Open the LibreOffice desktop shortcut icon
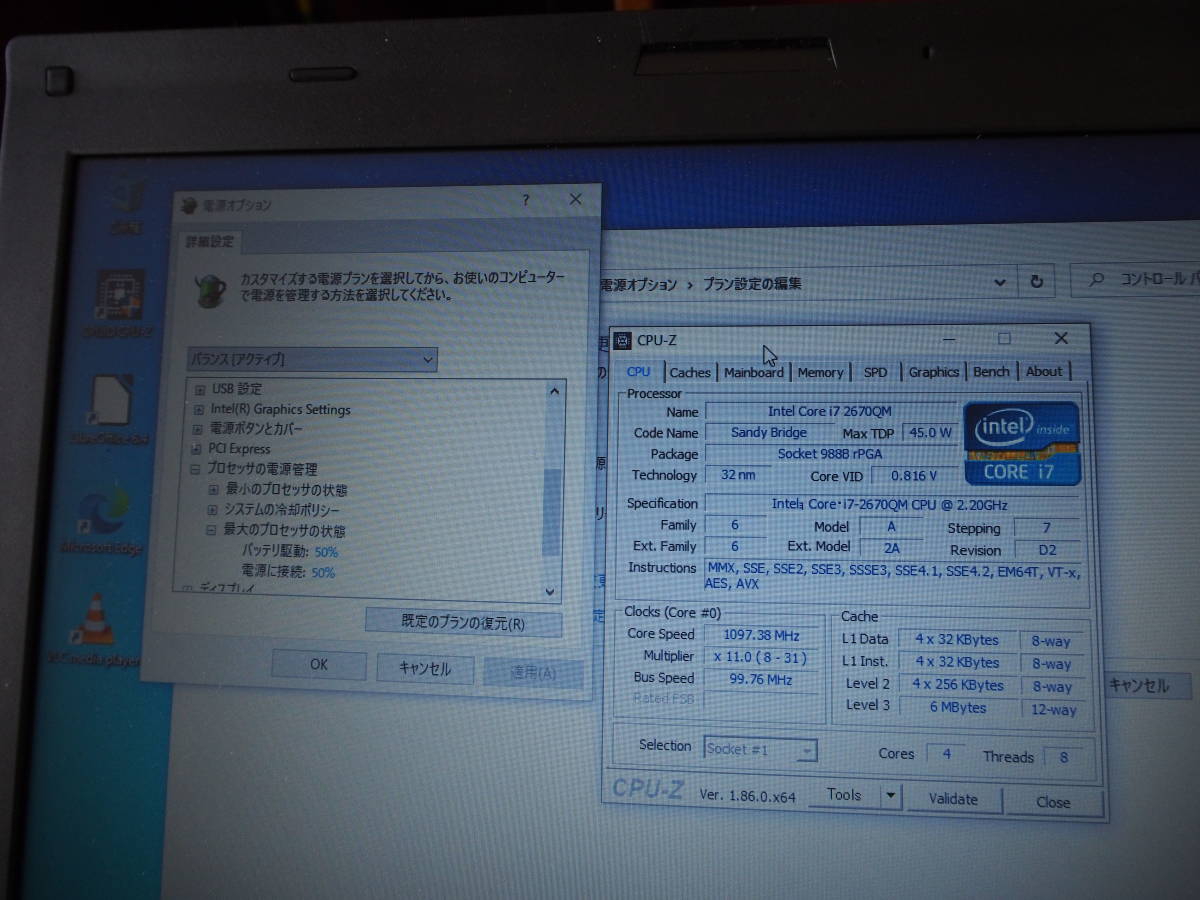1200x900 pixels. pyautogui.click(x=112, y=399)
